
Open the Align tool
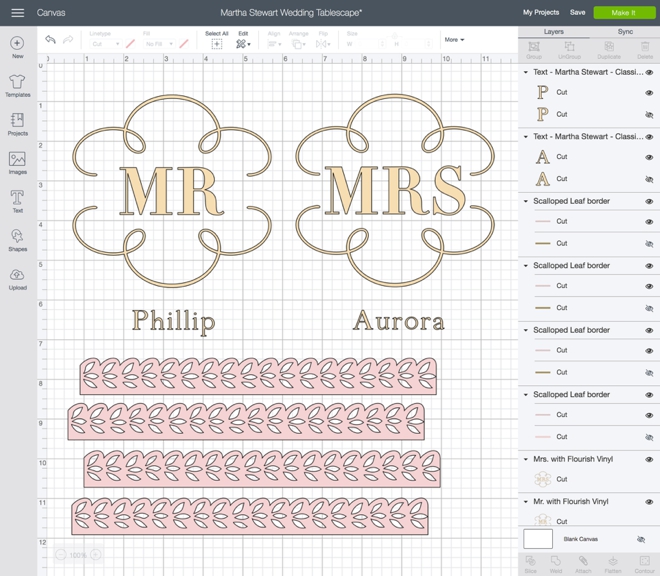coord(274,44)
